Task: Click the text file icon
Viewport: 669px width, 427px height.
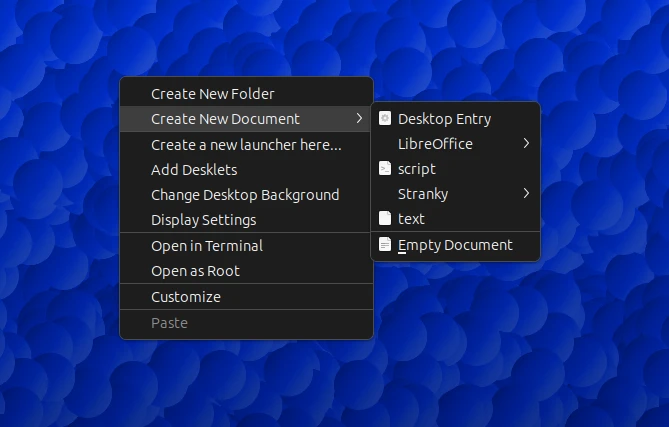Action: [385, 219]
